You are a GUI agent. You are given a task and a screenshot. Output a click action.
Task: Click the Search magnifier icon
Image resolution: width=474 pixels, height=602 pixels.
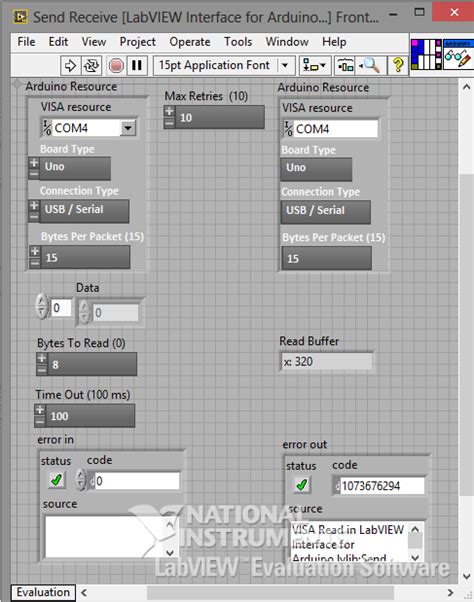coord(371,66)
